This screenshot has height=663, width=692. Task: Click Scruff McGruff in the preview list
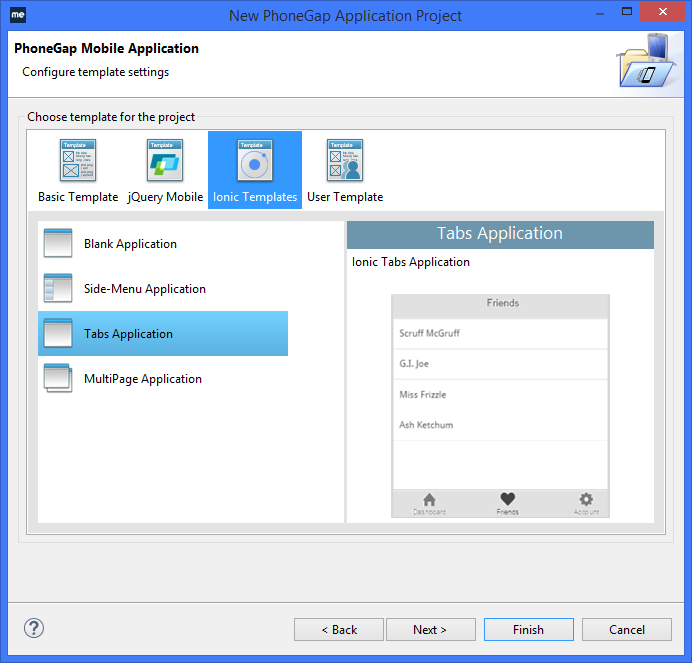[430, 333]
